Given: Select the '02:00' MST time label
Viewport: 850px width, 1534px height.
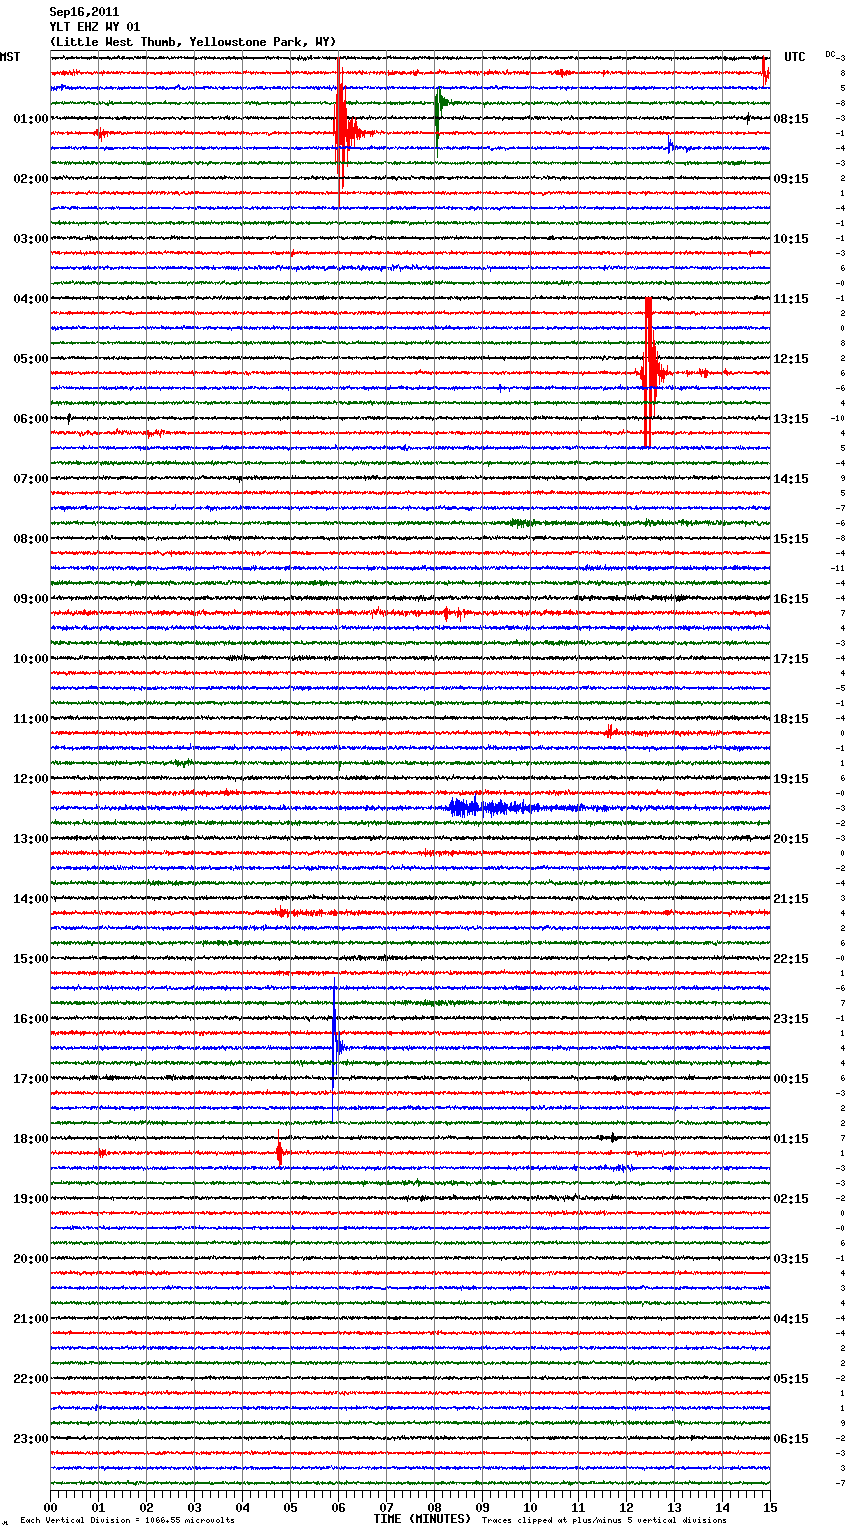Looking at the screenshot, I should coord(30,179).
